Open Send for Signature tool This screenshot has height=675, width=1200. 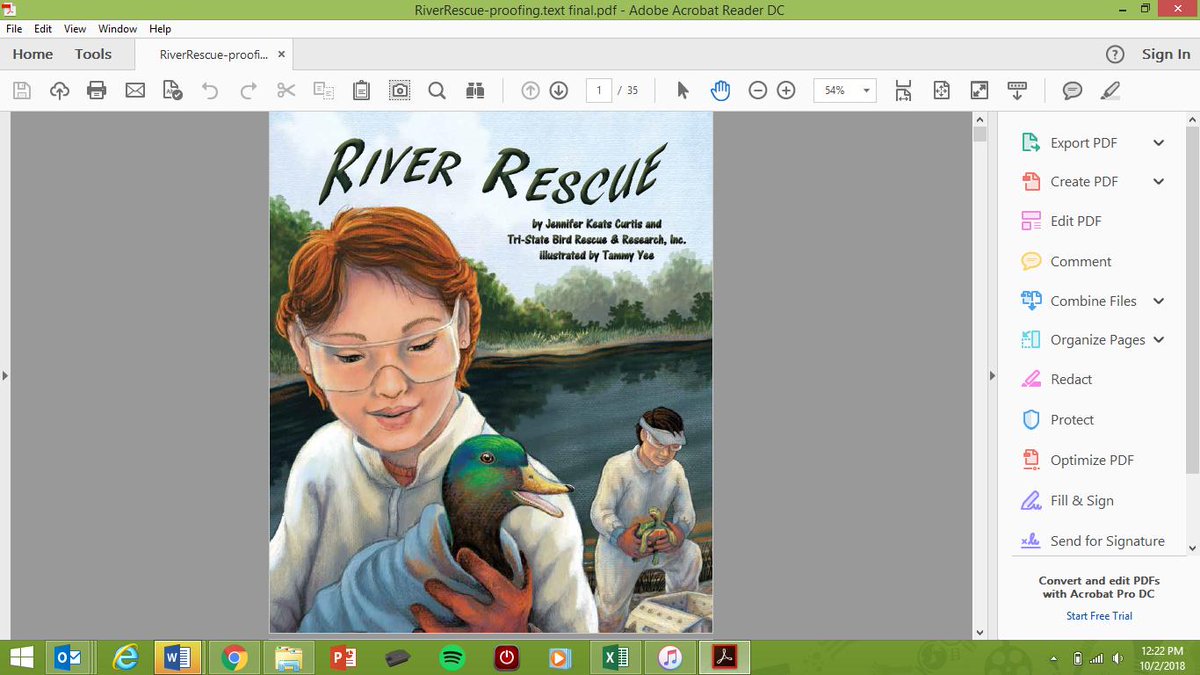coord(1107,541)
